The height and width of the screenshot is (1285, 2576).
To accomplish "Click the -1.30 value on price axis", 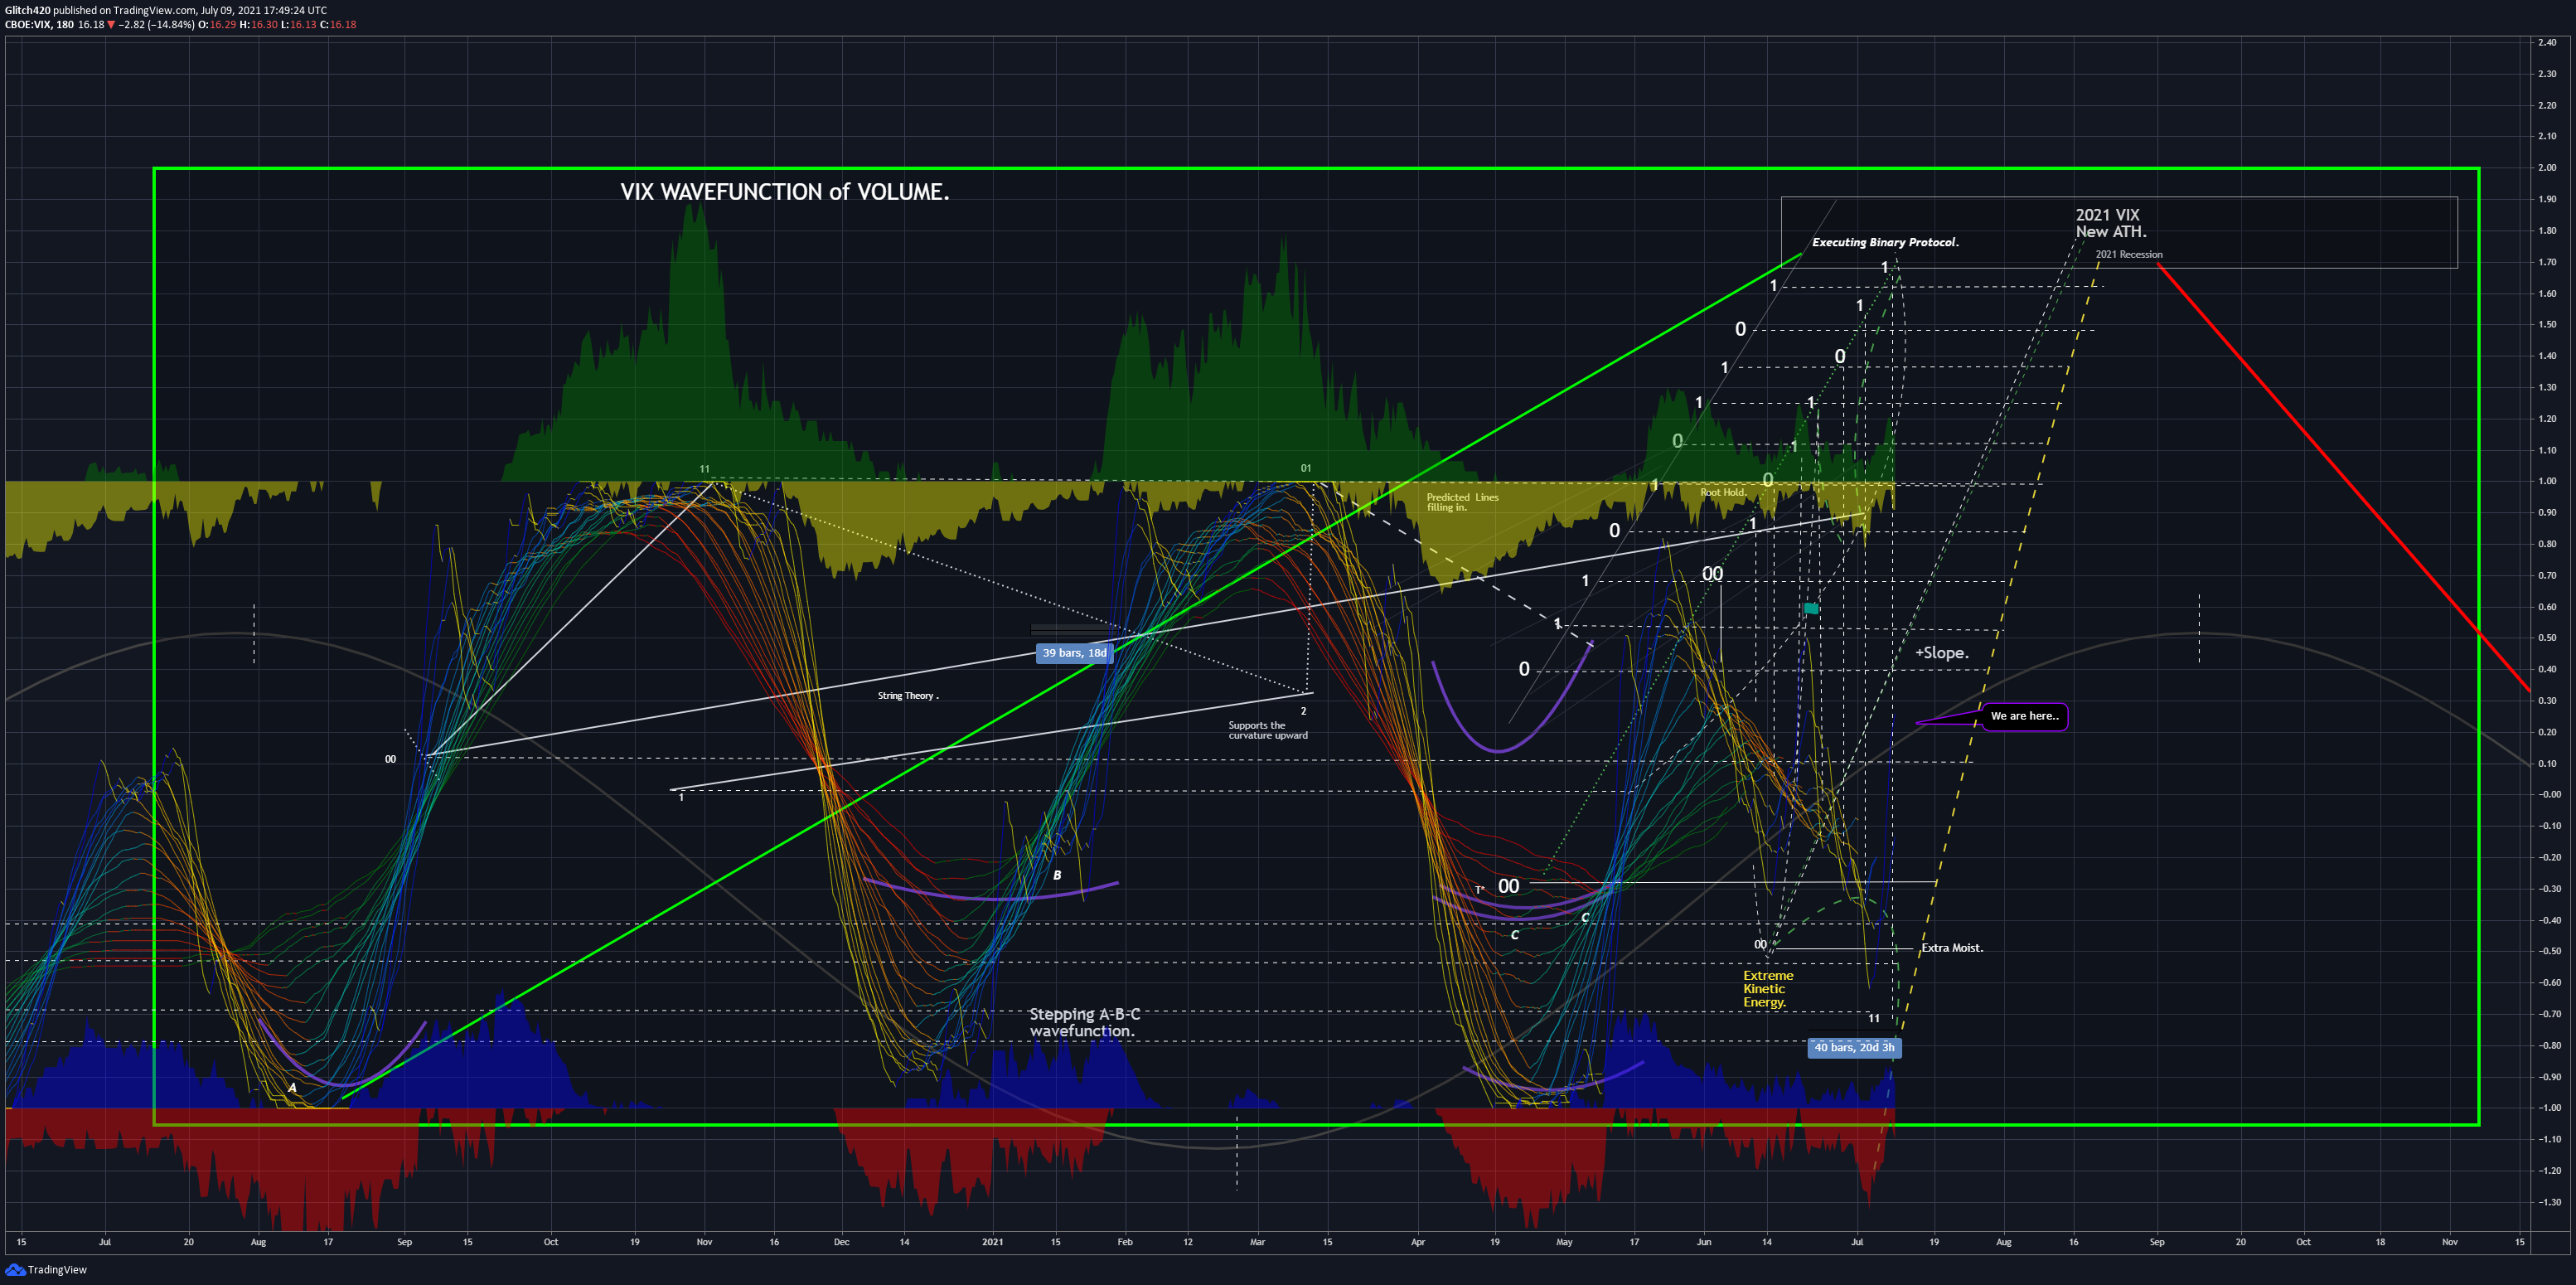I will click(2547, 1202).
